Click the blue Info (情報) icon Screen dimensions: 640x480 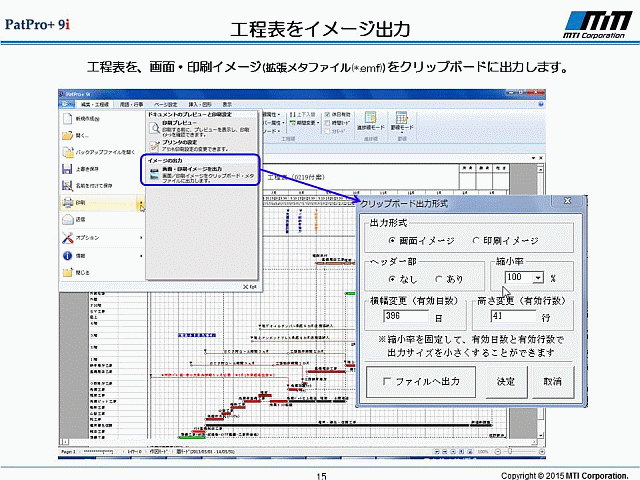[67, 256]
